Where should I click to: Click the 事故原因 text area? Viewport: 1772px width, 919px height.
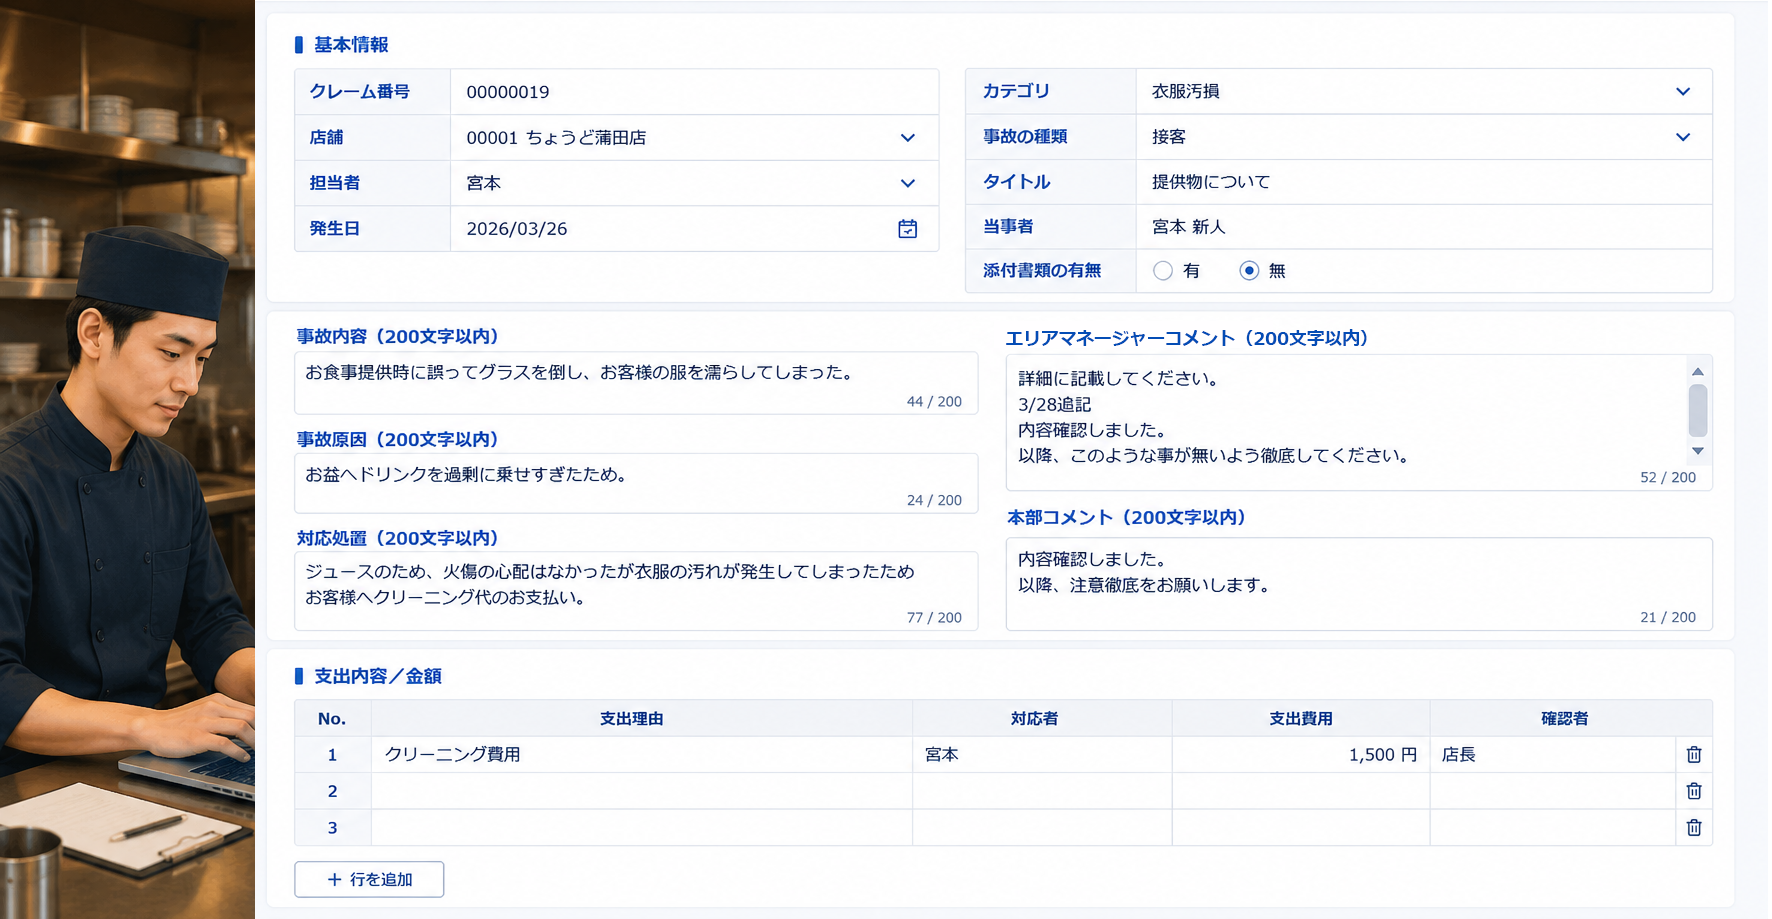click(x=636, y=484)
